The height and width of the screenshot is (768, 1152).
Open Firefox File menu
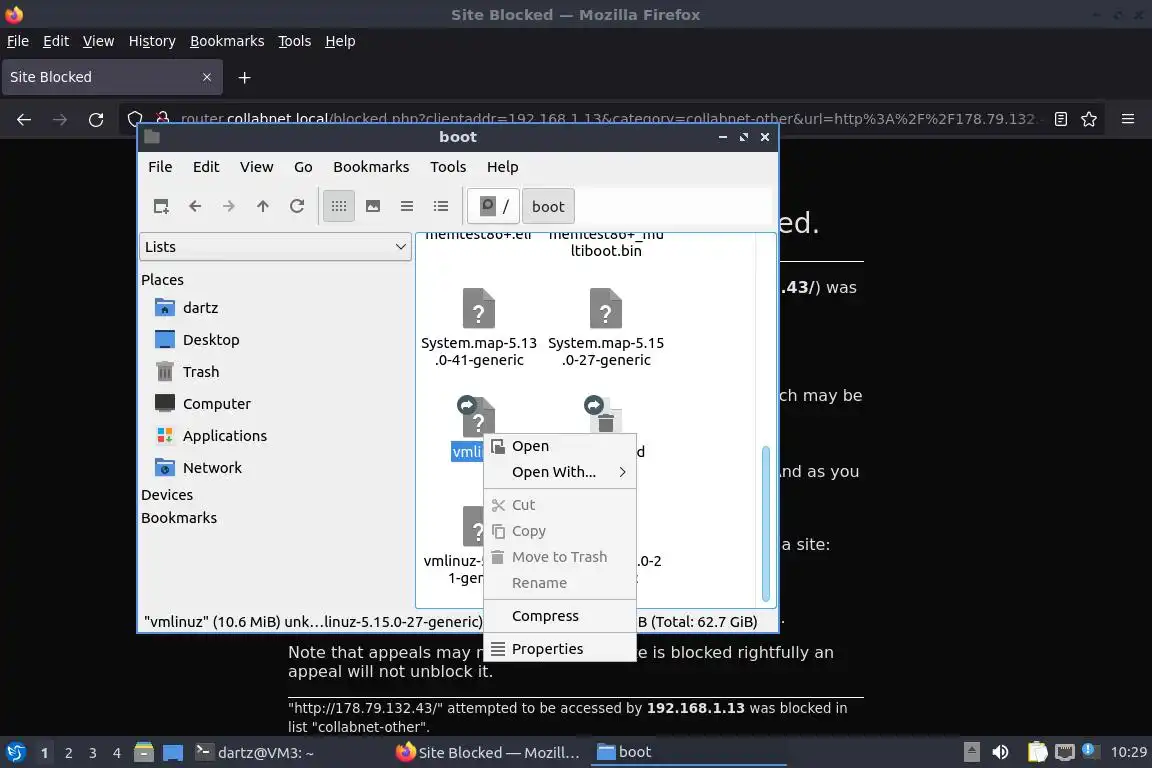click(18, 41)
